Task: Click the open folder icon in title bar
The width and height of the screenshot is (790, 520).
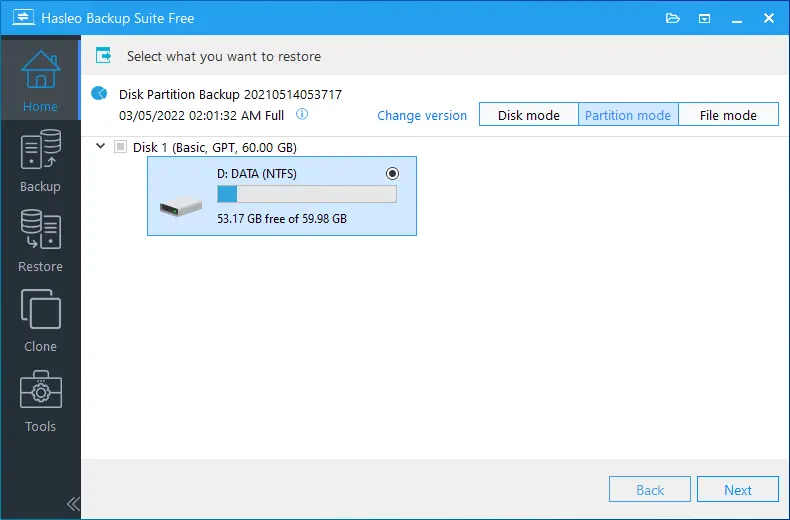Action: click(x=673, y=18)
